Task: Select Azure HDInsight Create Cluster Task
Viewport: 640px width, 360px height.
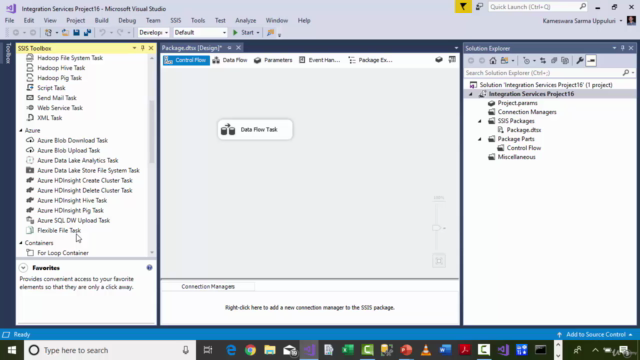Action: tap(84, 180)
